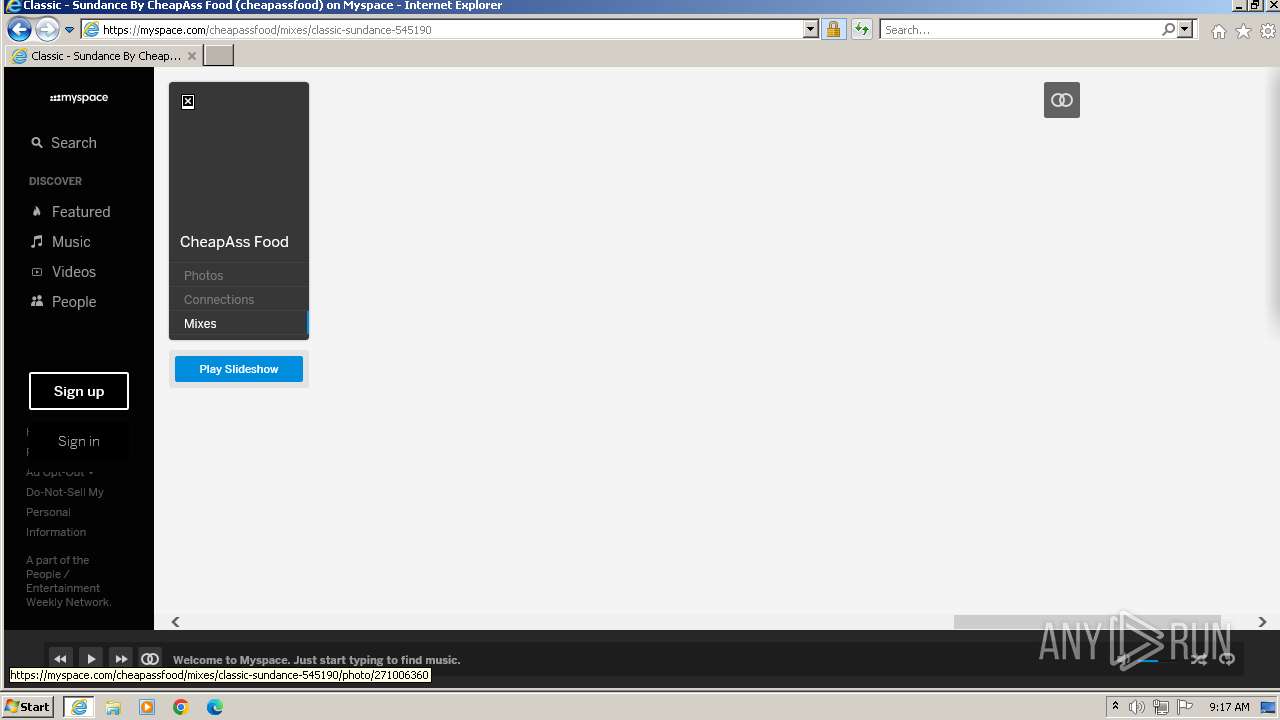The width and height of the screenshot is (1280, 720).
Task: Open the search provider dropdown arrow
Action: click(1185, 30)
